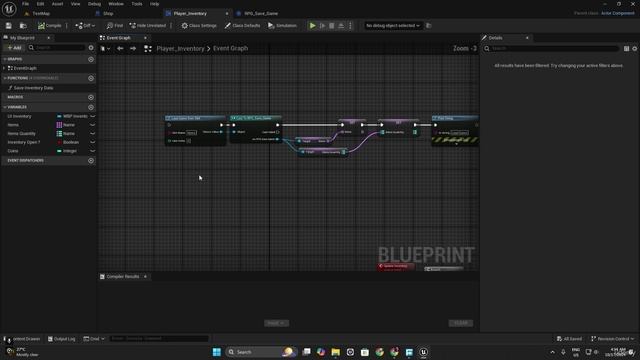Image resolution: width=640 pixels, height=360 pixels.
Task: Open the Asset menu
Action: (x=57, y=4)
